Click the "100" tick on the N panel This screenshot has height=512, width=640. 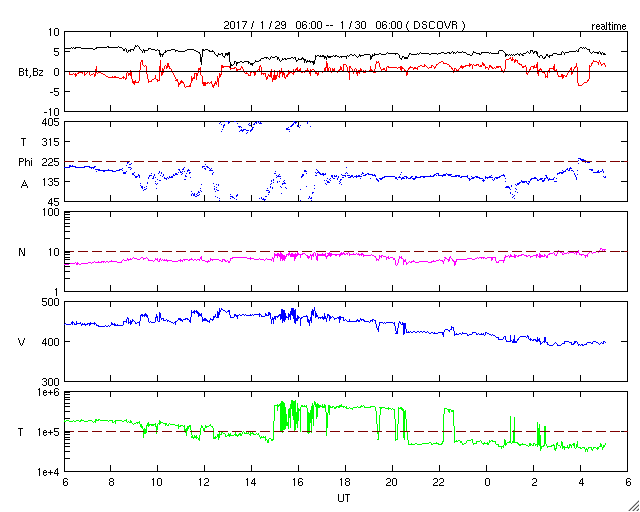pyautogui.click(x=51, y=212)
